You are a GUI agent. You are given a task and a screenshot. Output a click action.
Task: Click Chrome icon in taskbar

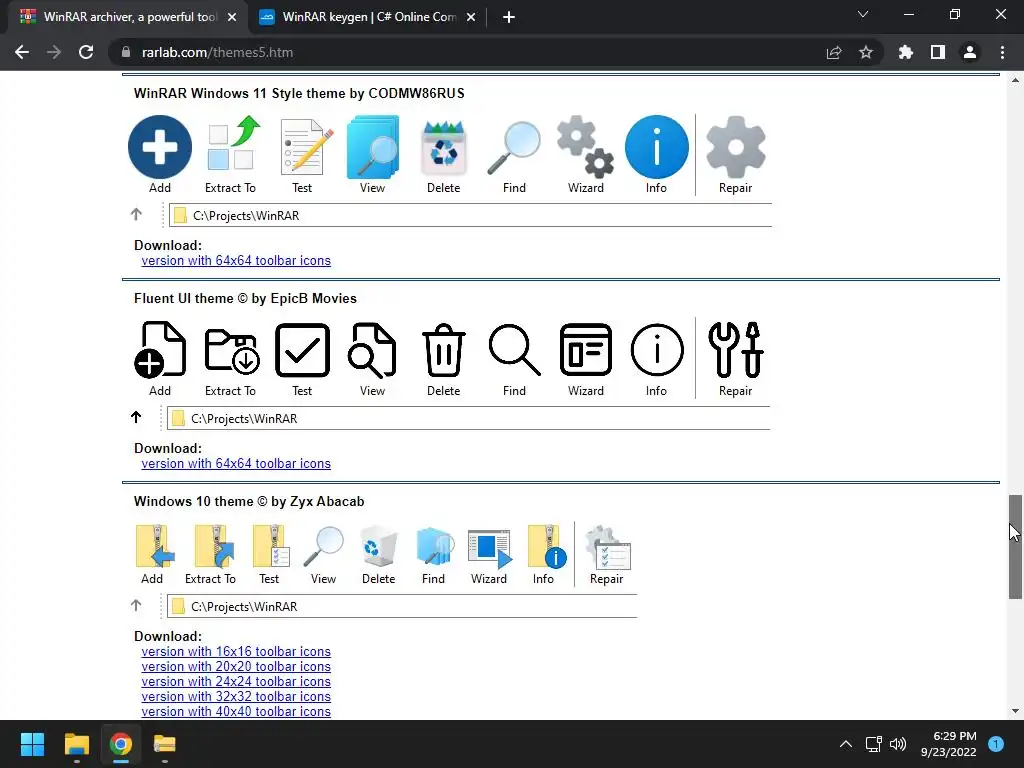pos(121,744)
